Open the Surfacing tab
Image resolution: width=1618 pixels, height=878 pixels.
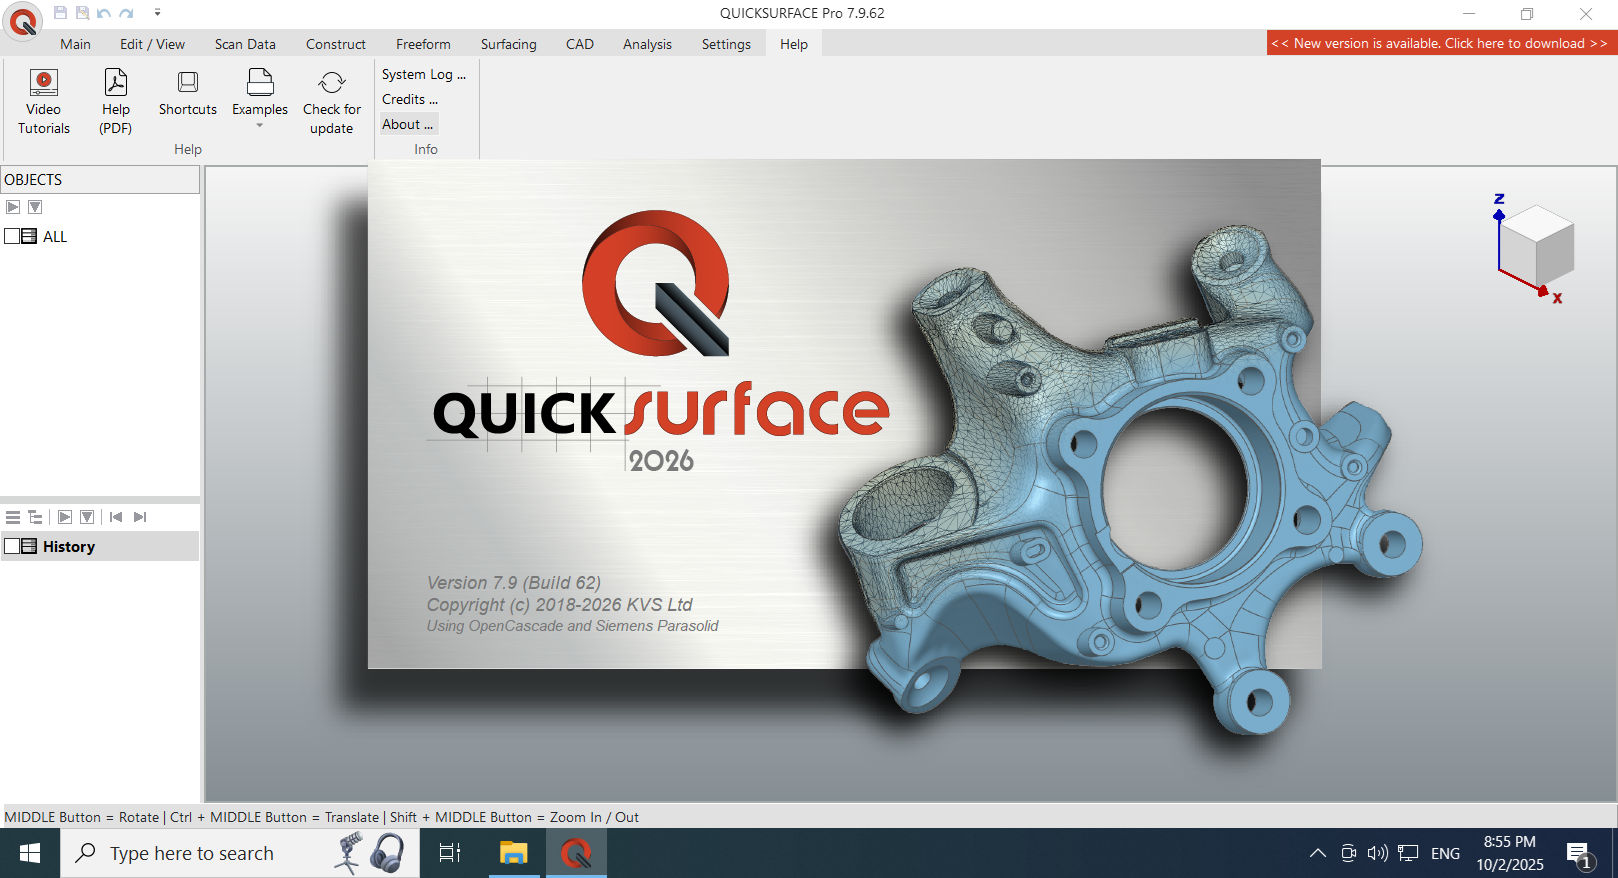[x=508, y=44]
